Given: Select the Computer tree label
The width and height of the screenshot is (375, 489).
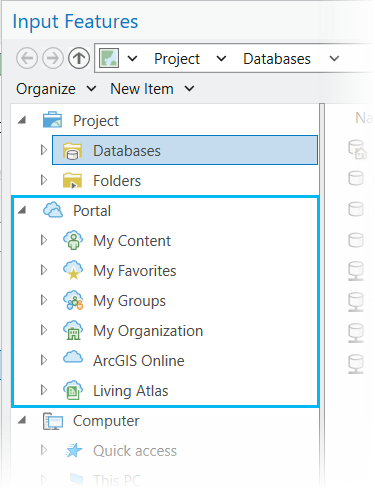Looking at the screenshot, I should pos(106,421).
